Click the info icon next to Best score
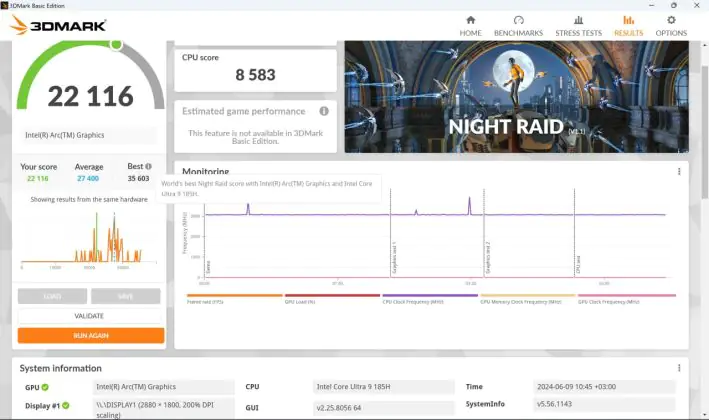 [x=148, y=166]
